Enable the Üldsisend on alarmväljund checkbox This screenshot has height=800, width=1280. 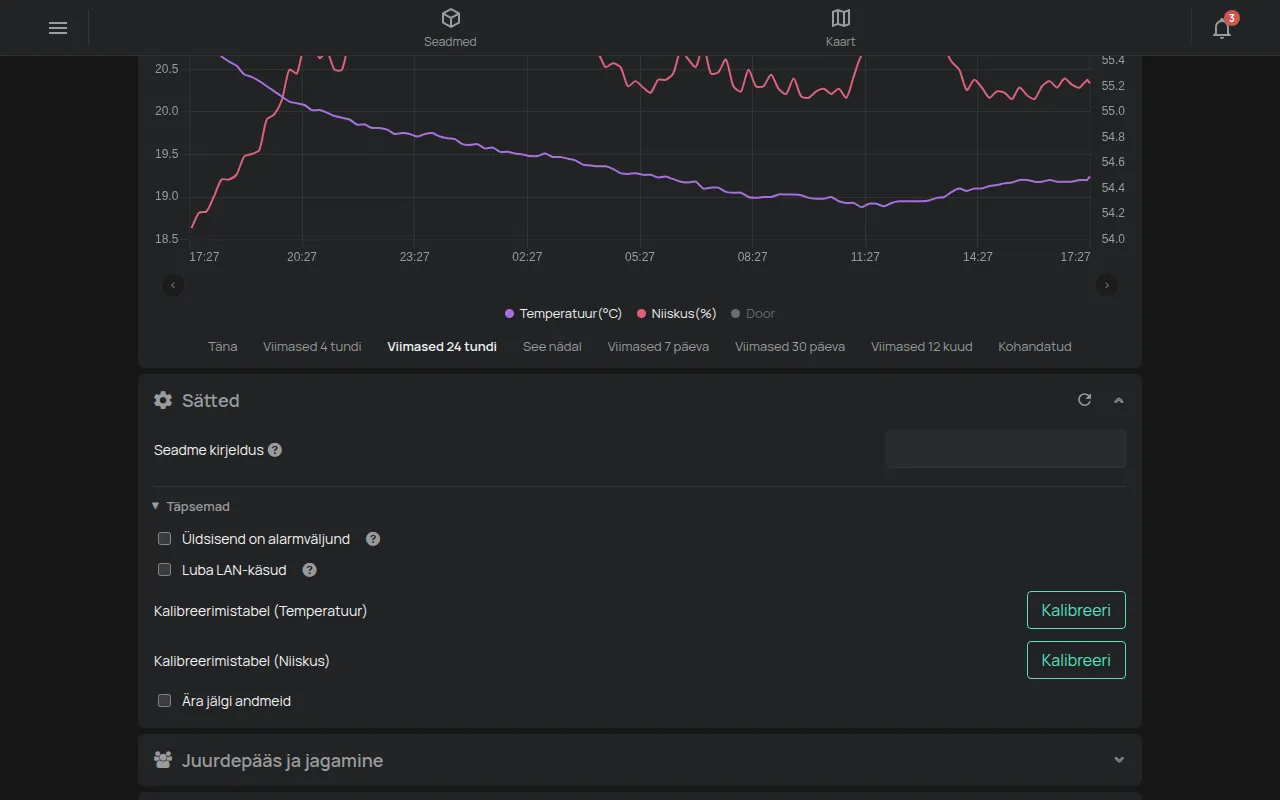(165, 539)
